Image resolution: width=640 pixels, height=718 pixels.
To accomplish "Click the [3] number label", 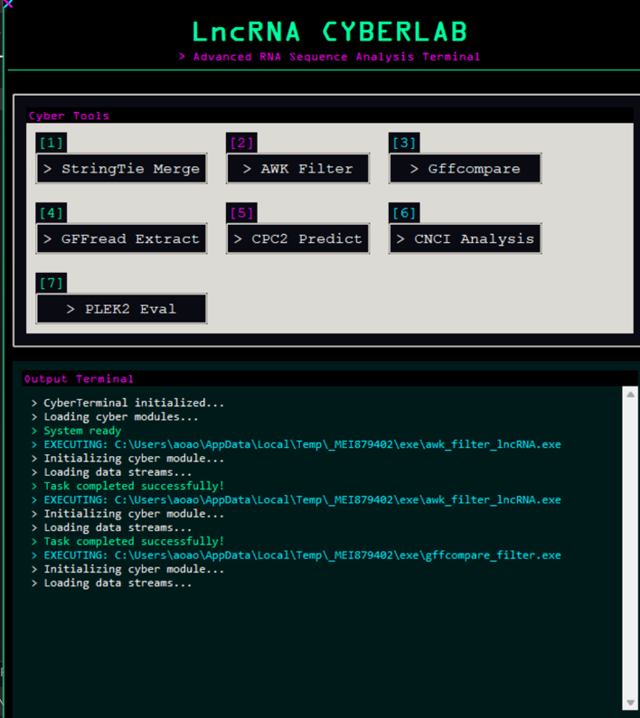I will coord(404,142).
